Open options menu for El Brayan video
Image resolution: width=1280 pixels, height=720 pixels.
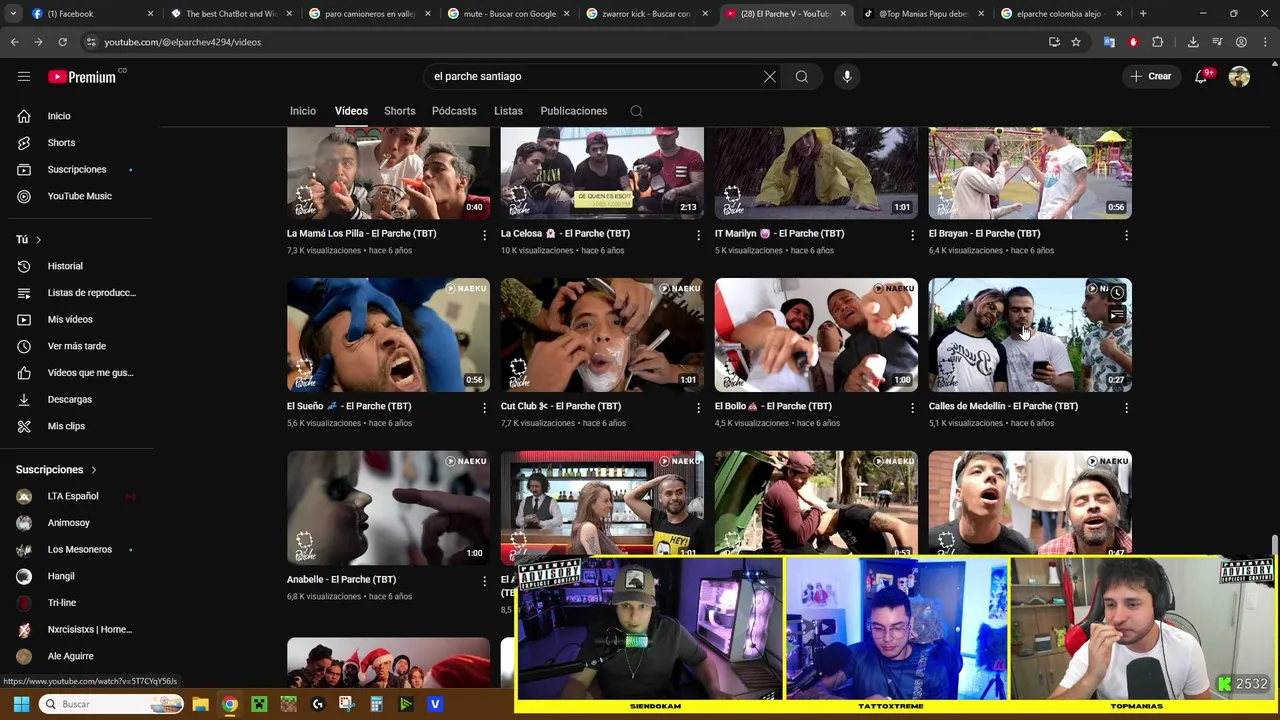point(1126,235)
